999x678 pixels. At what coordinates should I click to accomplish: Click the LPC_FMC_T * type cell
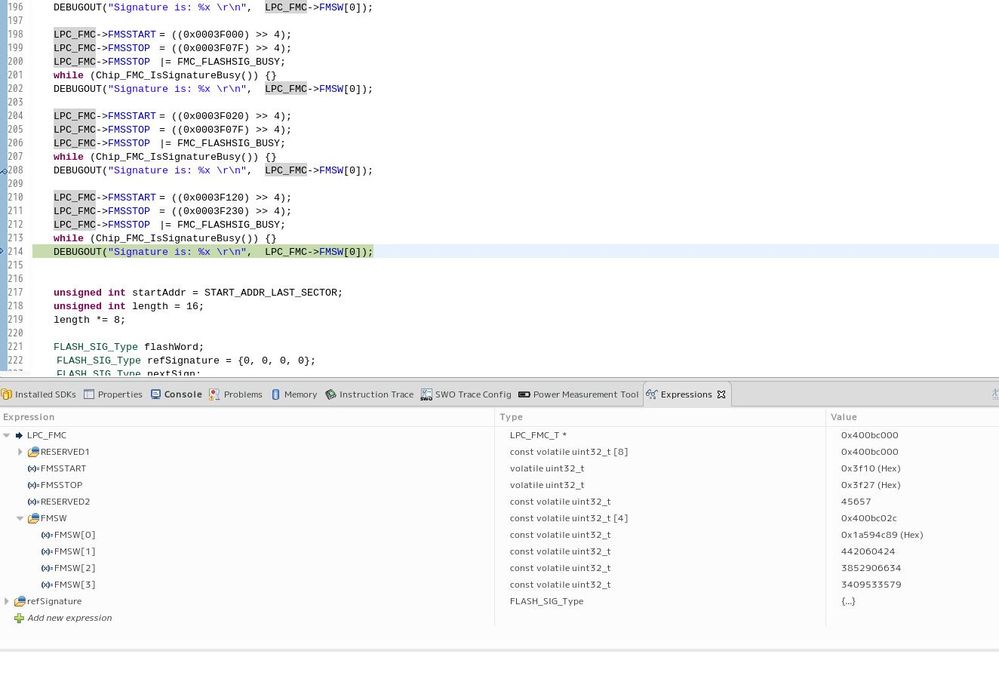click(538, 435)
